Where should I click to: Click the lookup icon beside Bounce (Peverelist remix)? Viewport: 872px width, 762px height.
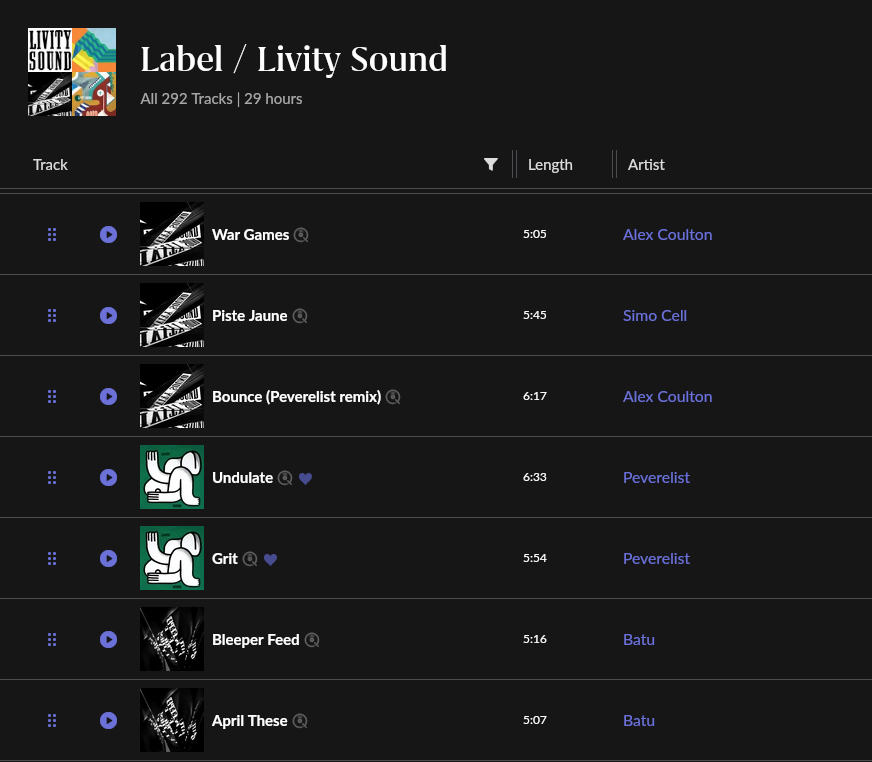(393, 397)
